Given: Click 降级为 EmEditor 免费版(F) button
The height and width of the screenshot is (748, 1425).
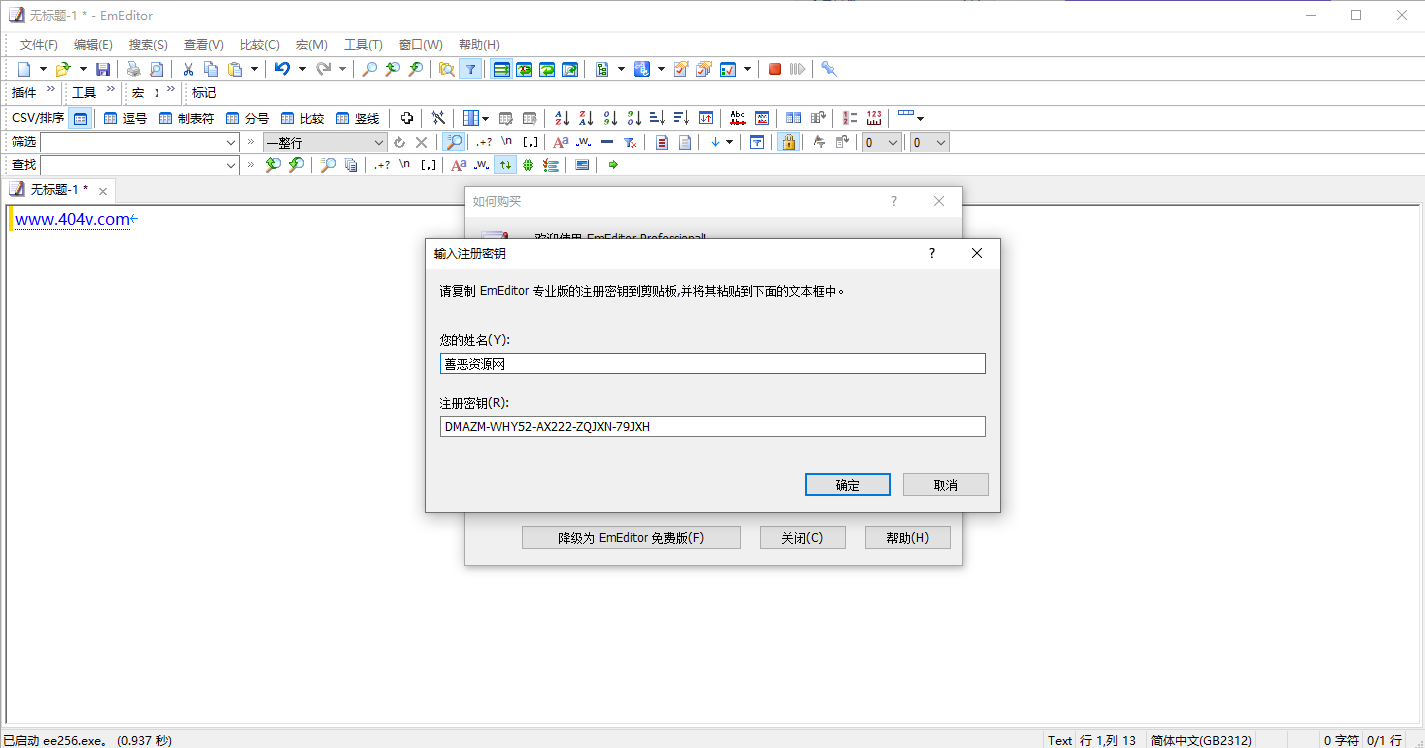Looking at the screenshot, I should pyautogui.click(x=631, y=538).
